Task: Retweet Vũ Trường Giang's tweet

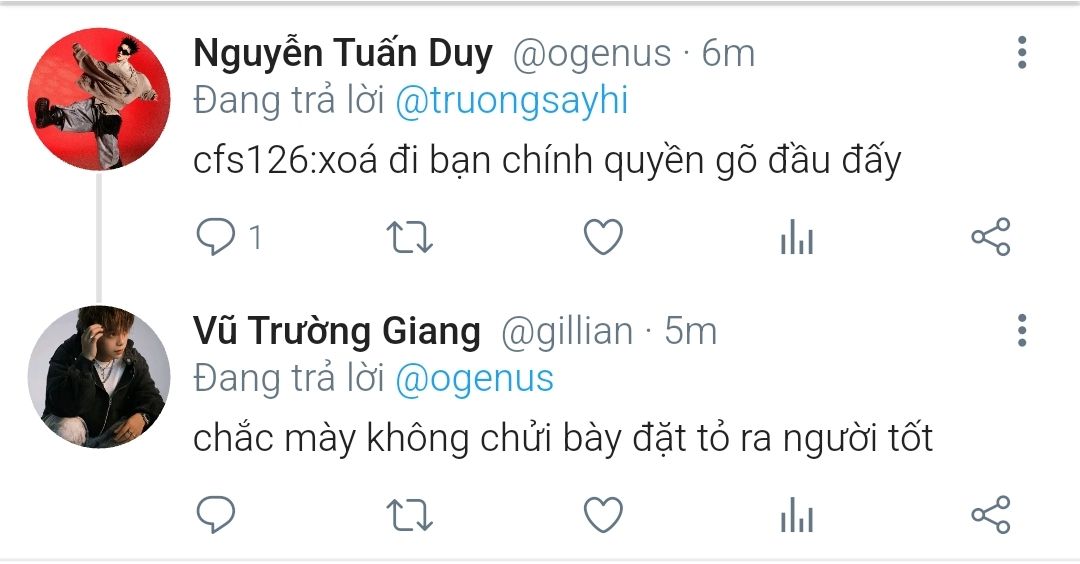Action: click(x=409, y=515)
